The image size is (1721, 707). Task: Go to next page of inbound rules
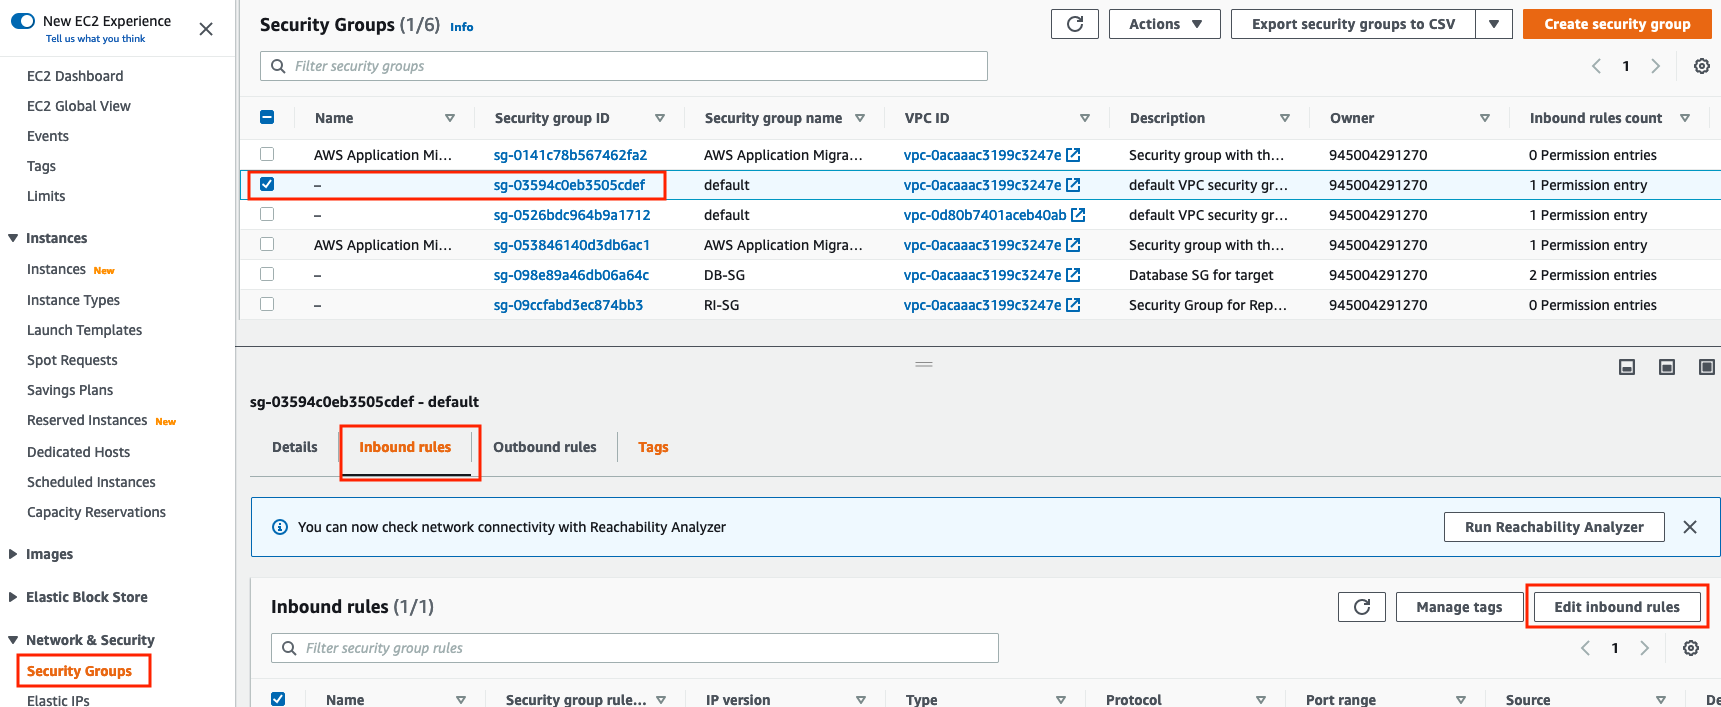pos(1645,648)
